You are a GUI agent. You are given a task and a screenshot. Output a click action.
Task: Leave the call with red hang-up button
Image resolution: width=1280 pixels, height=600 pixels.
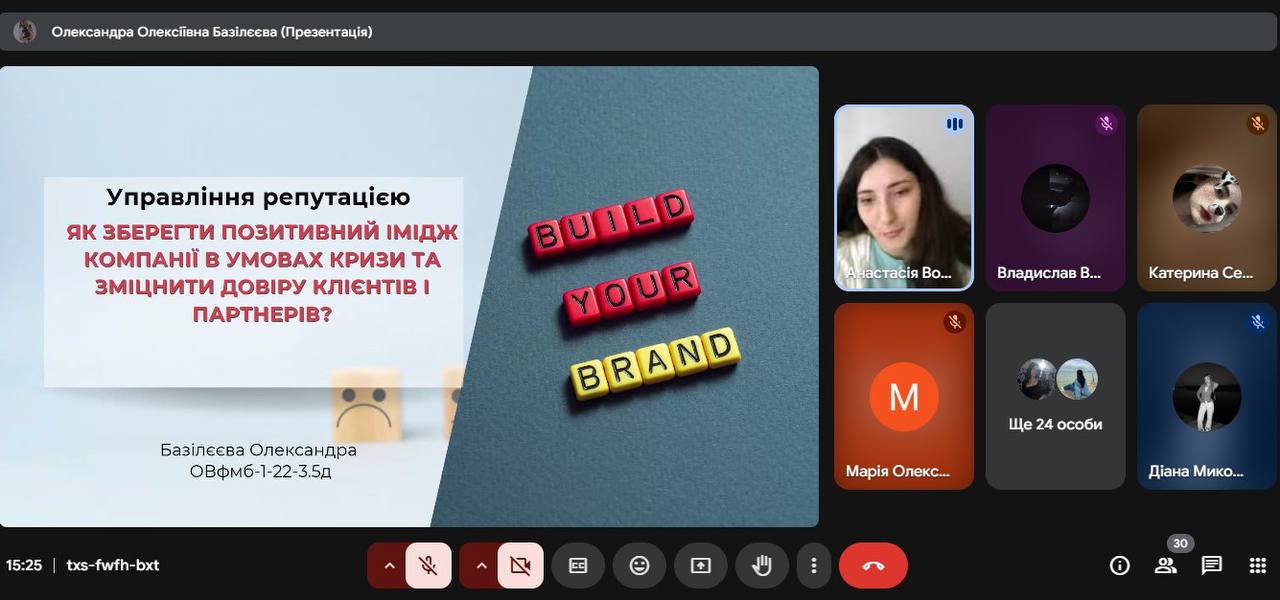click(x=873, y=566)
